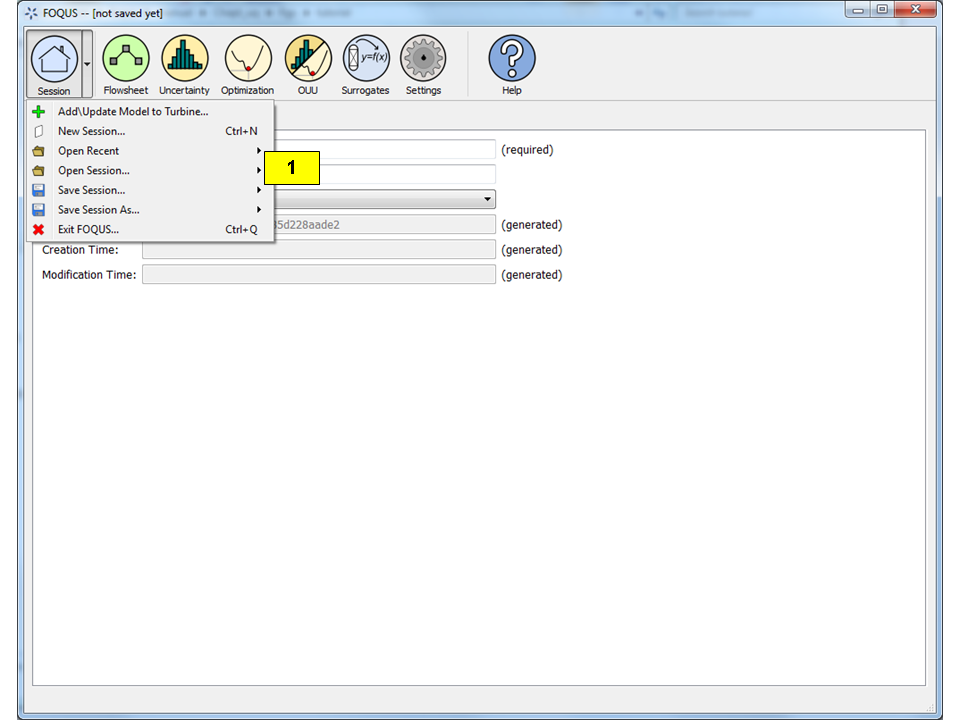960x720 pixels.
Task: Select the Optimization toolbar icon
Action: click(x=247, y=59)
